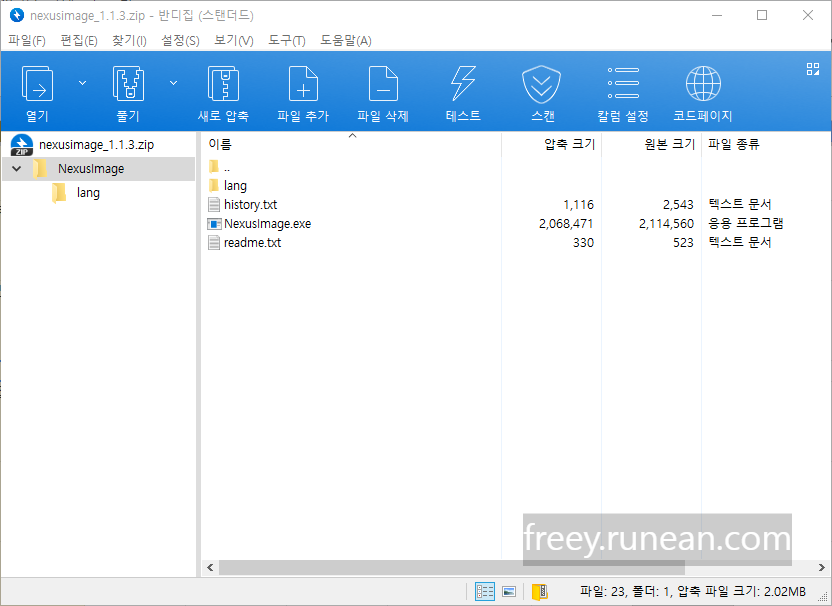Open the 도움말(A) menu

point(345,40)
